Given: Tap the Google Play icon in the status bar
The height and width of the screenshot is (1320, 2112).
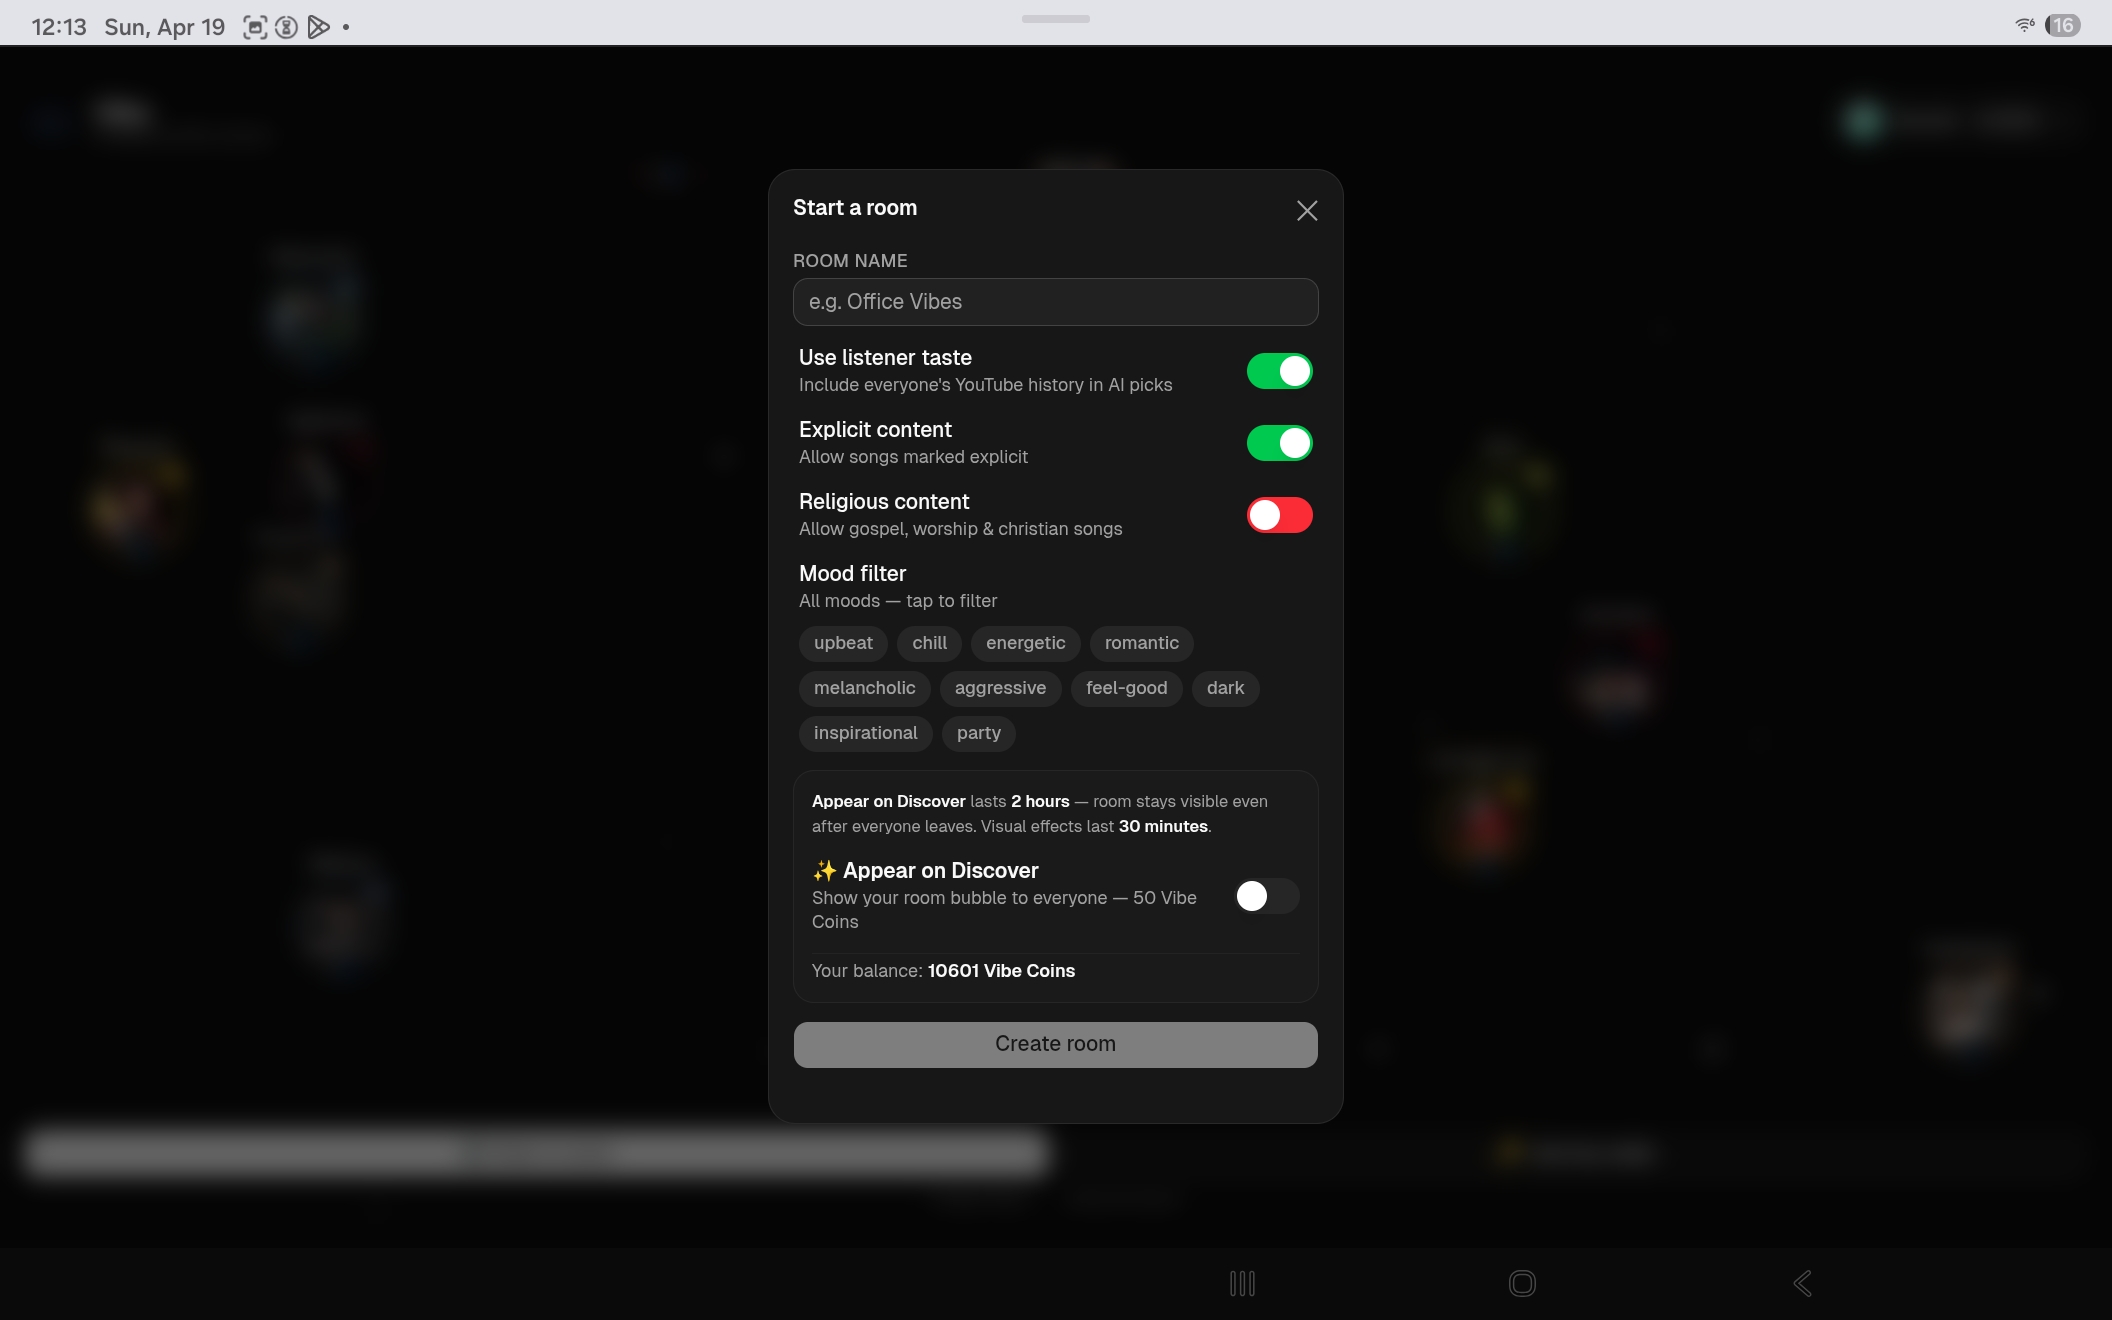Looking at the screenshot, I should point(318,26).
